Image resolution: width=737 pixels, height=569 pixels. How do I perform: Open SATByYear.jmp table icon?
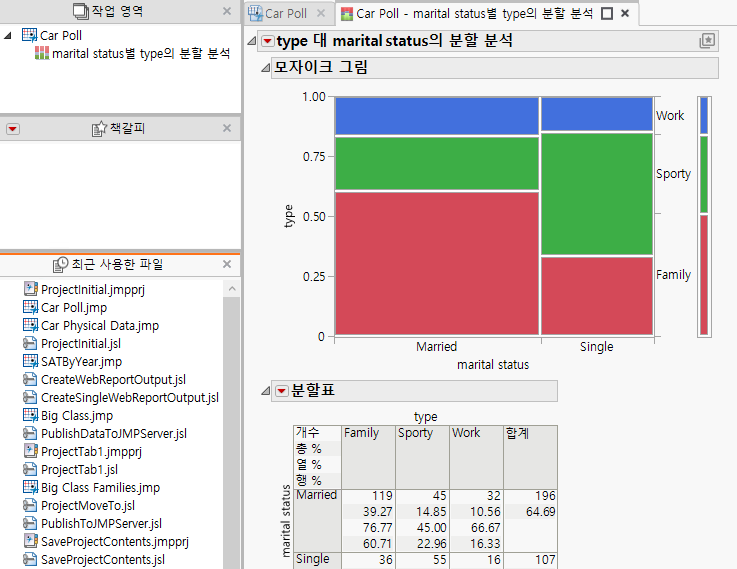[x=31, y=361]
